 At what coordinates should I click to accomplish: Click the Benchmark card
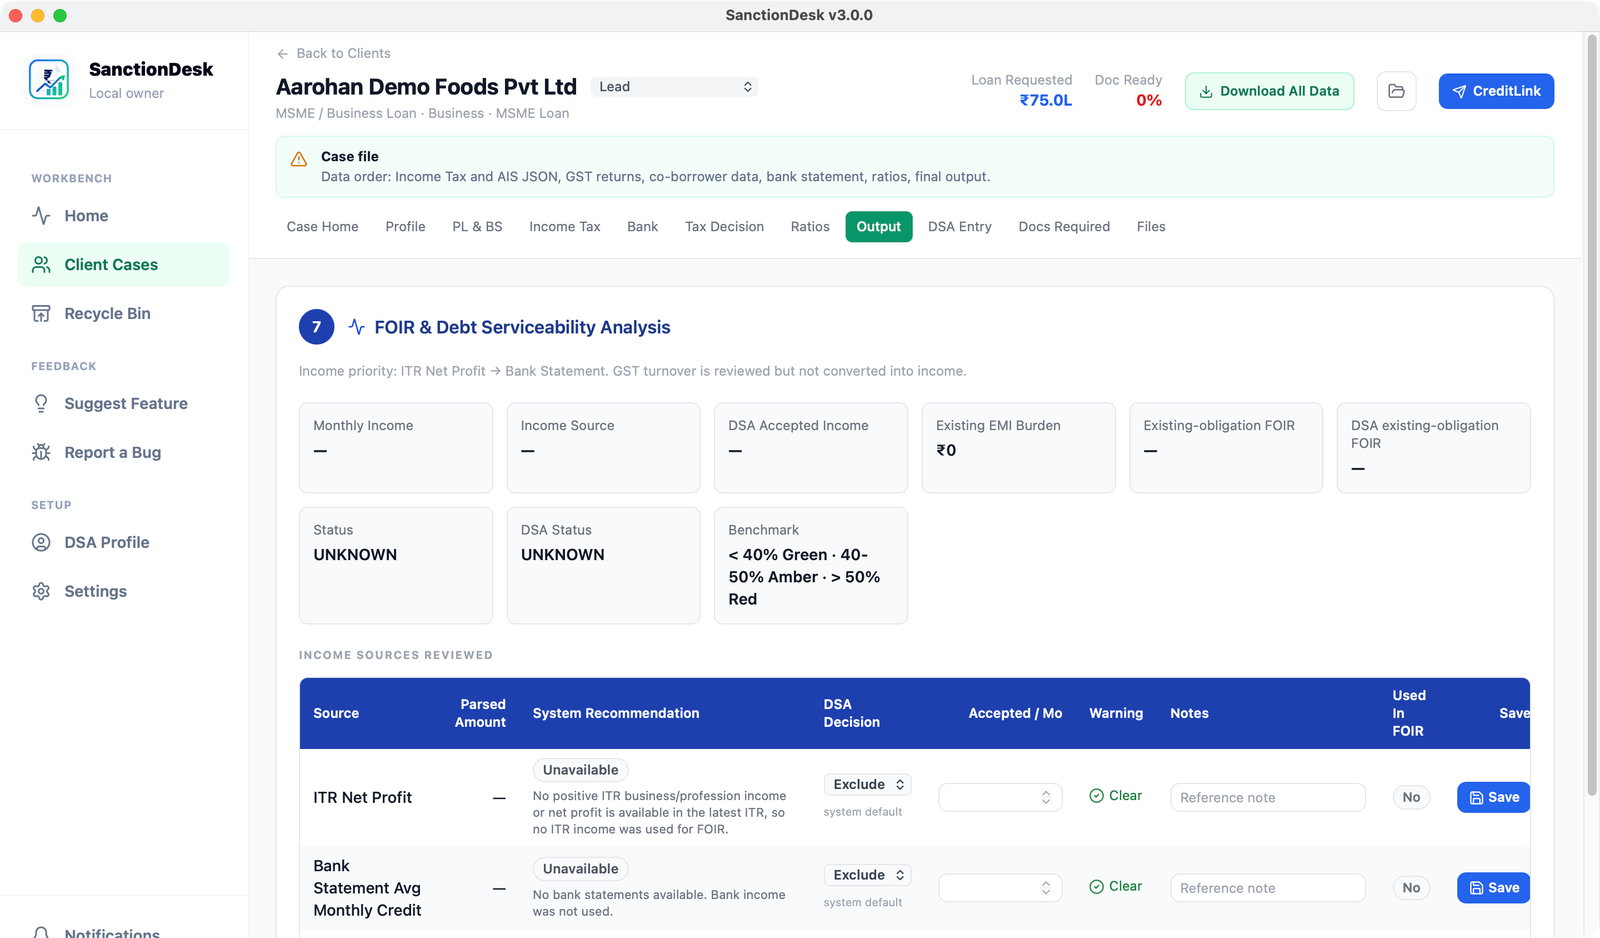pyautogui.click(x=811, y=565)
